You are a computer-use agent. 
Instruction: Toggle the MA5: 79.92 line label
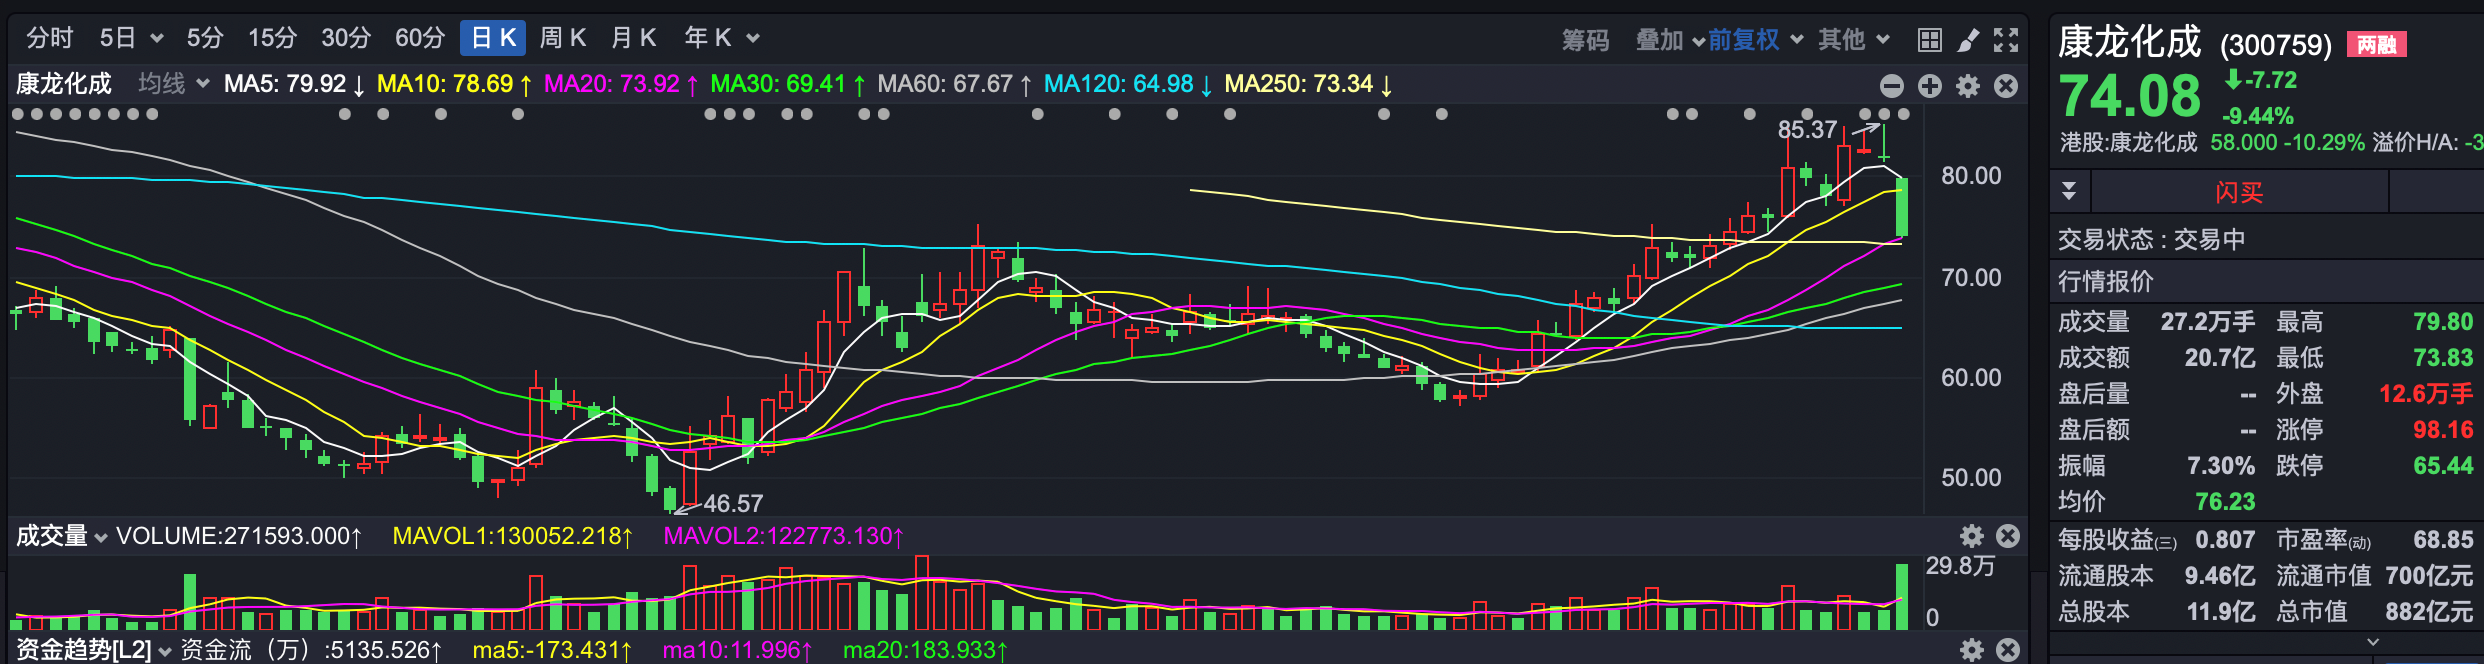[x=295, y=84]
